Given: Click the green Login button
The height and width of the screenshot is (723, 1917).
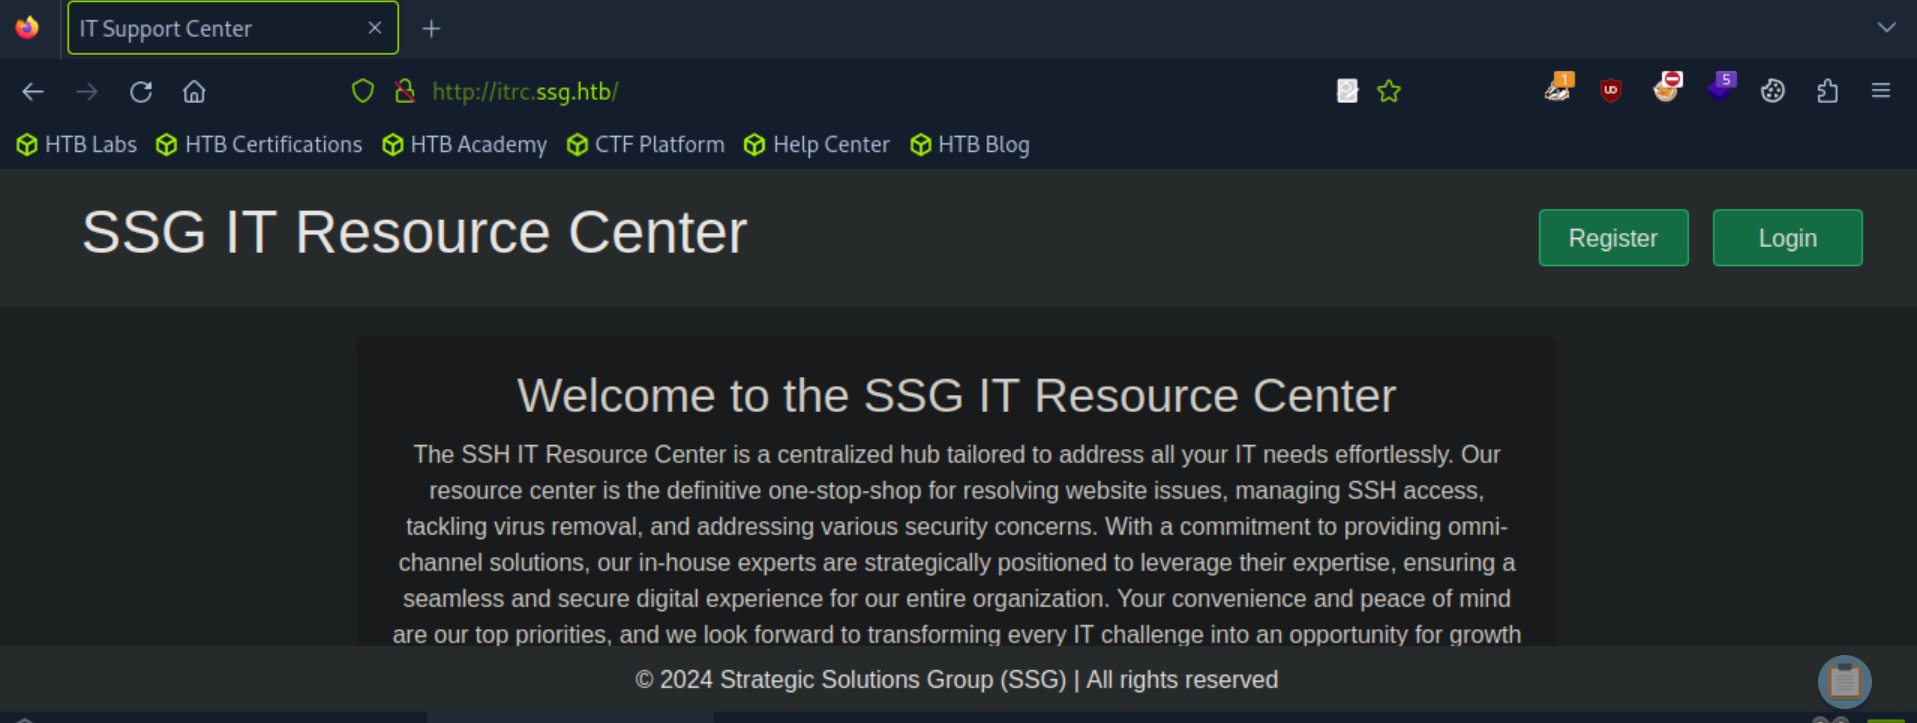Looking at the screenshot, I should pos(1787,238).
